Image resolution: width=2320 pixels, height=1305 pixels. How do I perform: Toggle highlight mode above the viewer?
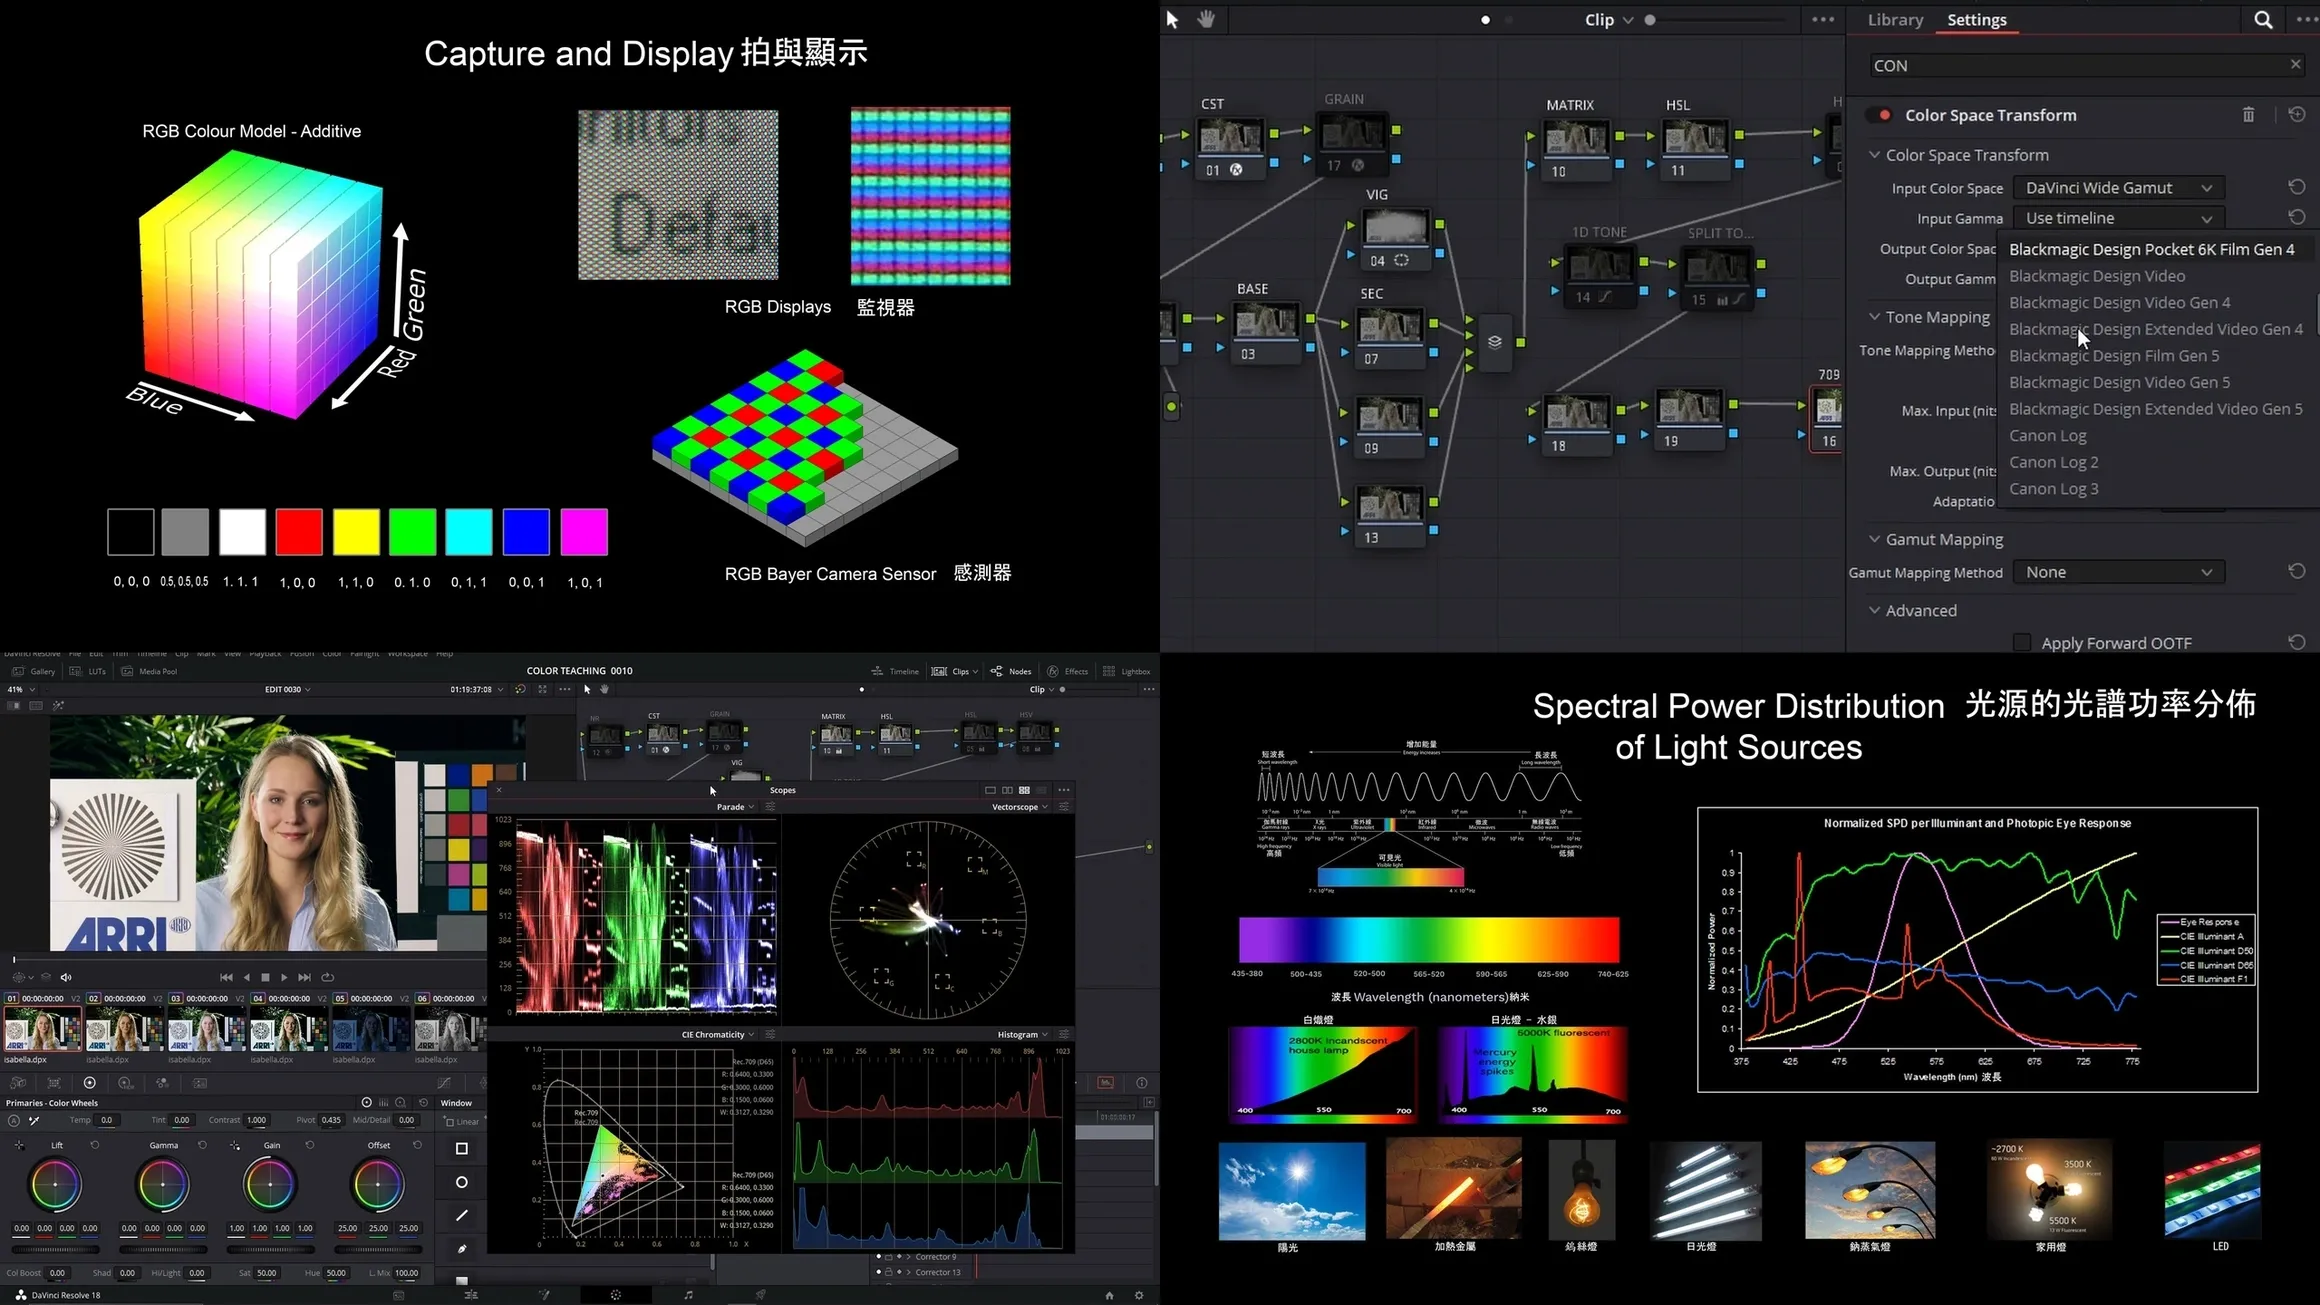(x=58, y=705)
